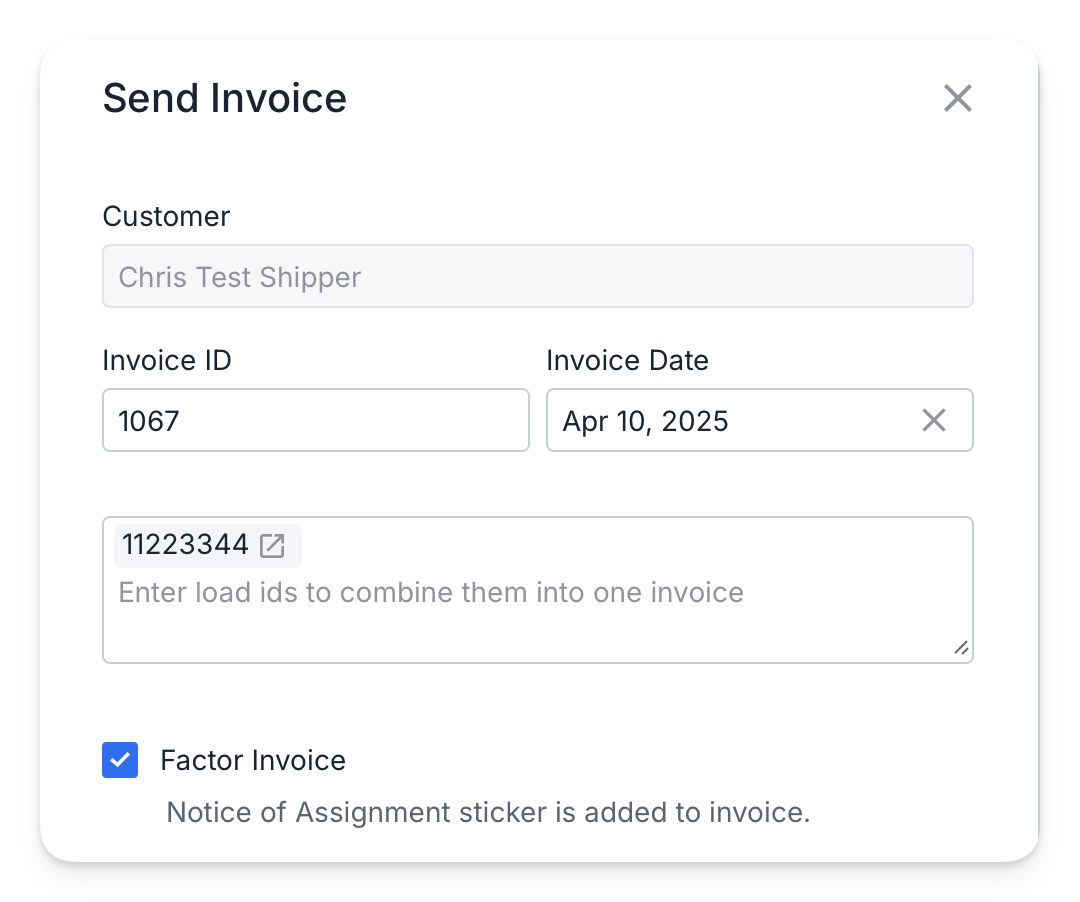1080x902 pixels.
Task: Click the 1067 invoice number value
Action: pos(149,421)
